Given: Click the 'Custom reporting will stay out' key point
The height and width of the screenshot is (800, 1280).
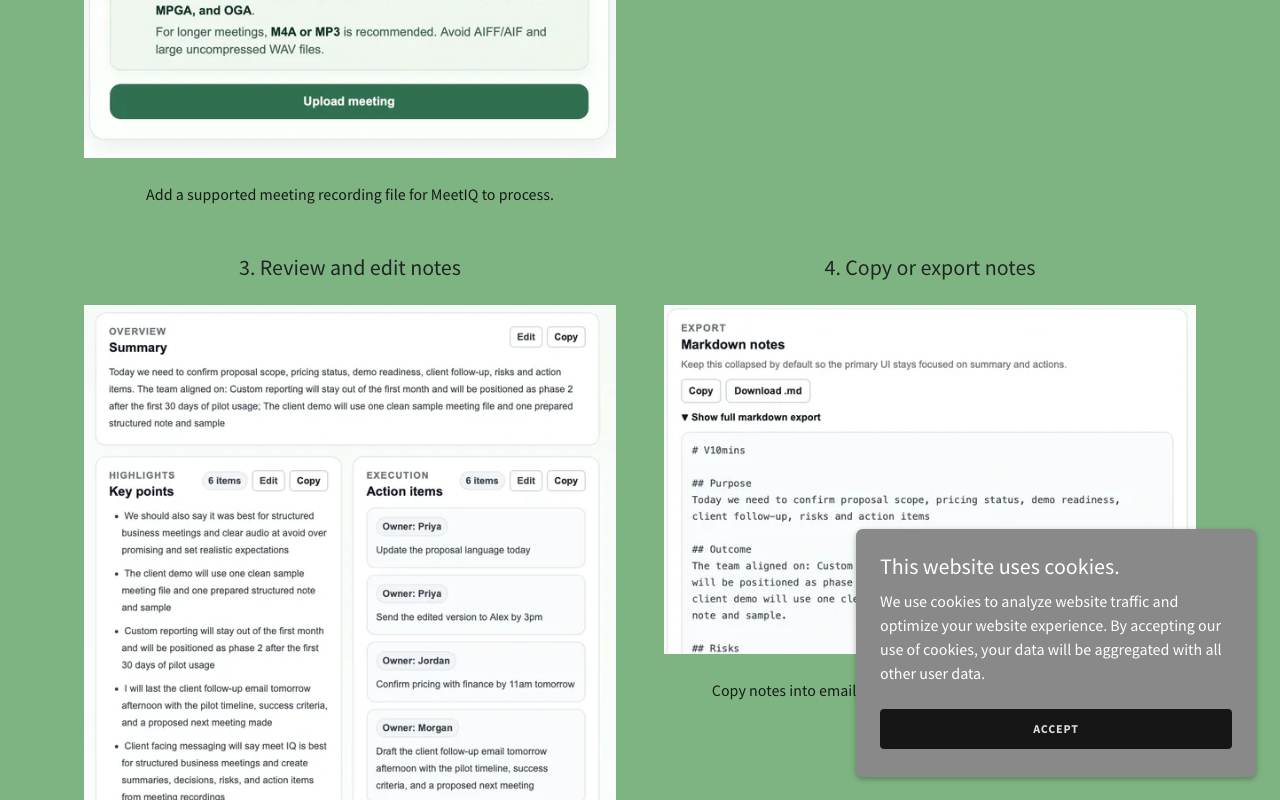Looking at the screenshot, I should click(x=222, y=648).
